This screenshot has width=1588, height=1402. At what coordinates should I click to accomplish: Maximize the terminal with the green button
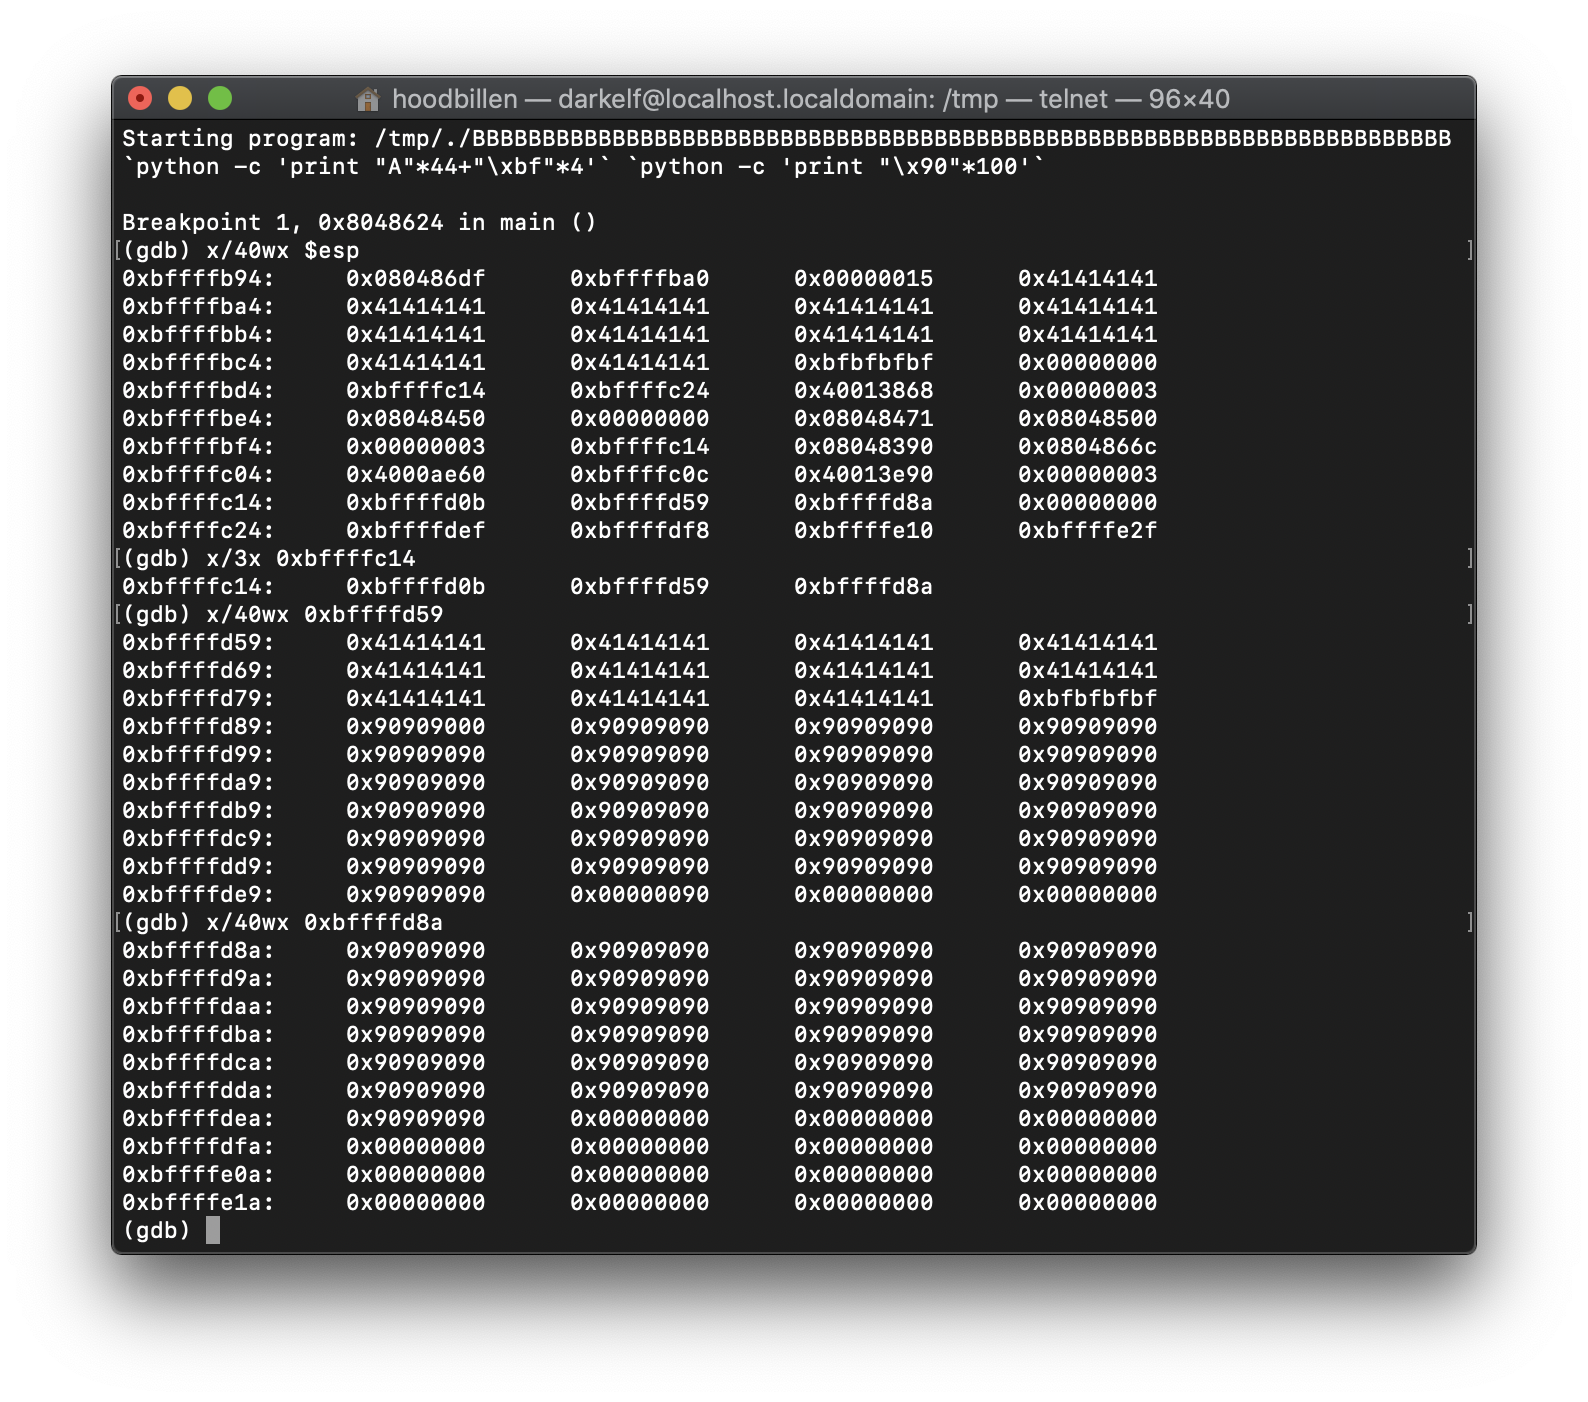[220, 98]
